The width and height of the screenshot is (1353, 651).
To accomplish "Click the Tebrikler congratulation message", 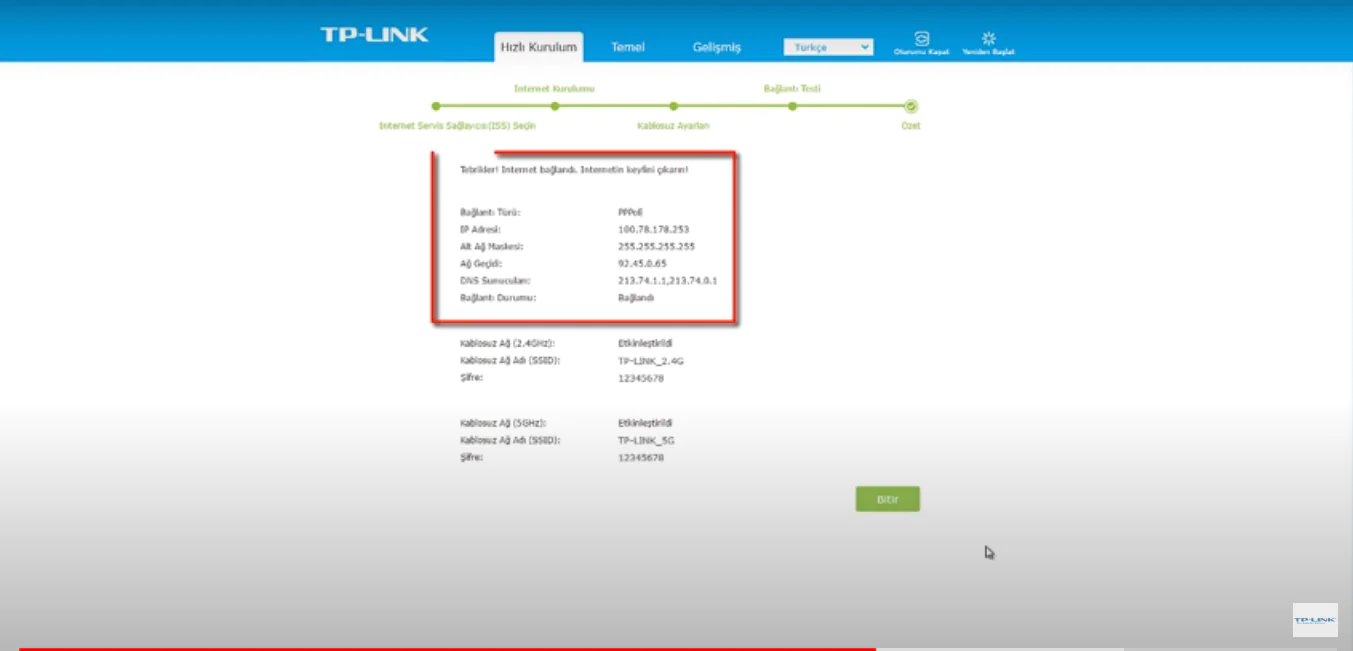I will (x=574, y=170).
